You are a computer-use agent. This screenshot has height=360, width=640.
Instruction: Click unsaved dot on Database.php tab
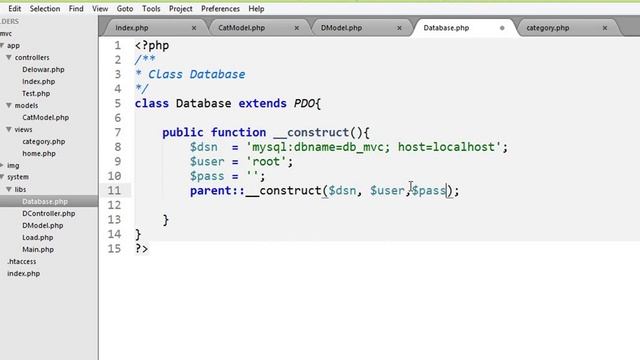[x=502, y=28]
